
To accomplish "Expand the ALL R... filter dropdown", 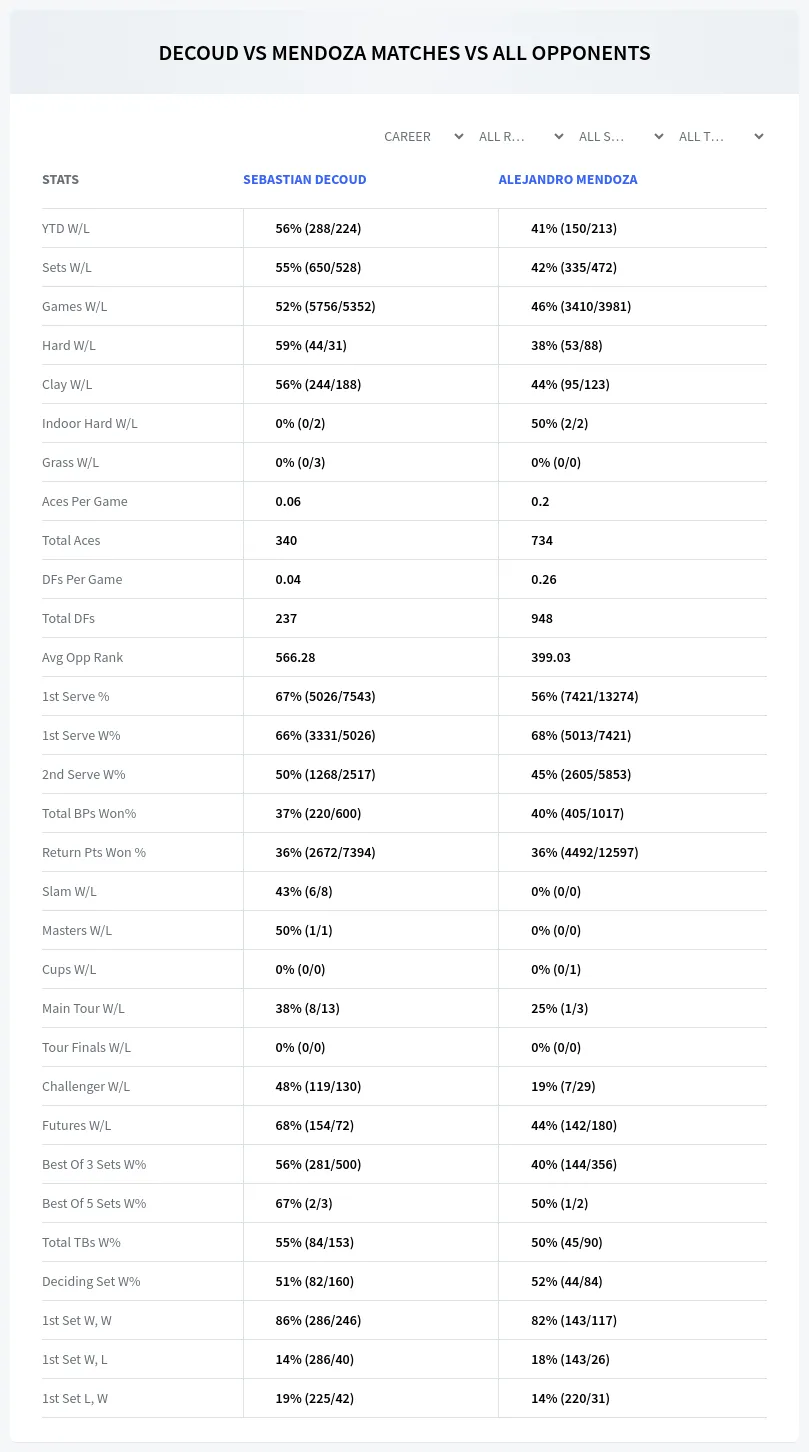I will pos(521,136).
